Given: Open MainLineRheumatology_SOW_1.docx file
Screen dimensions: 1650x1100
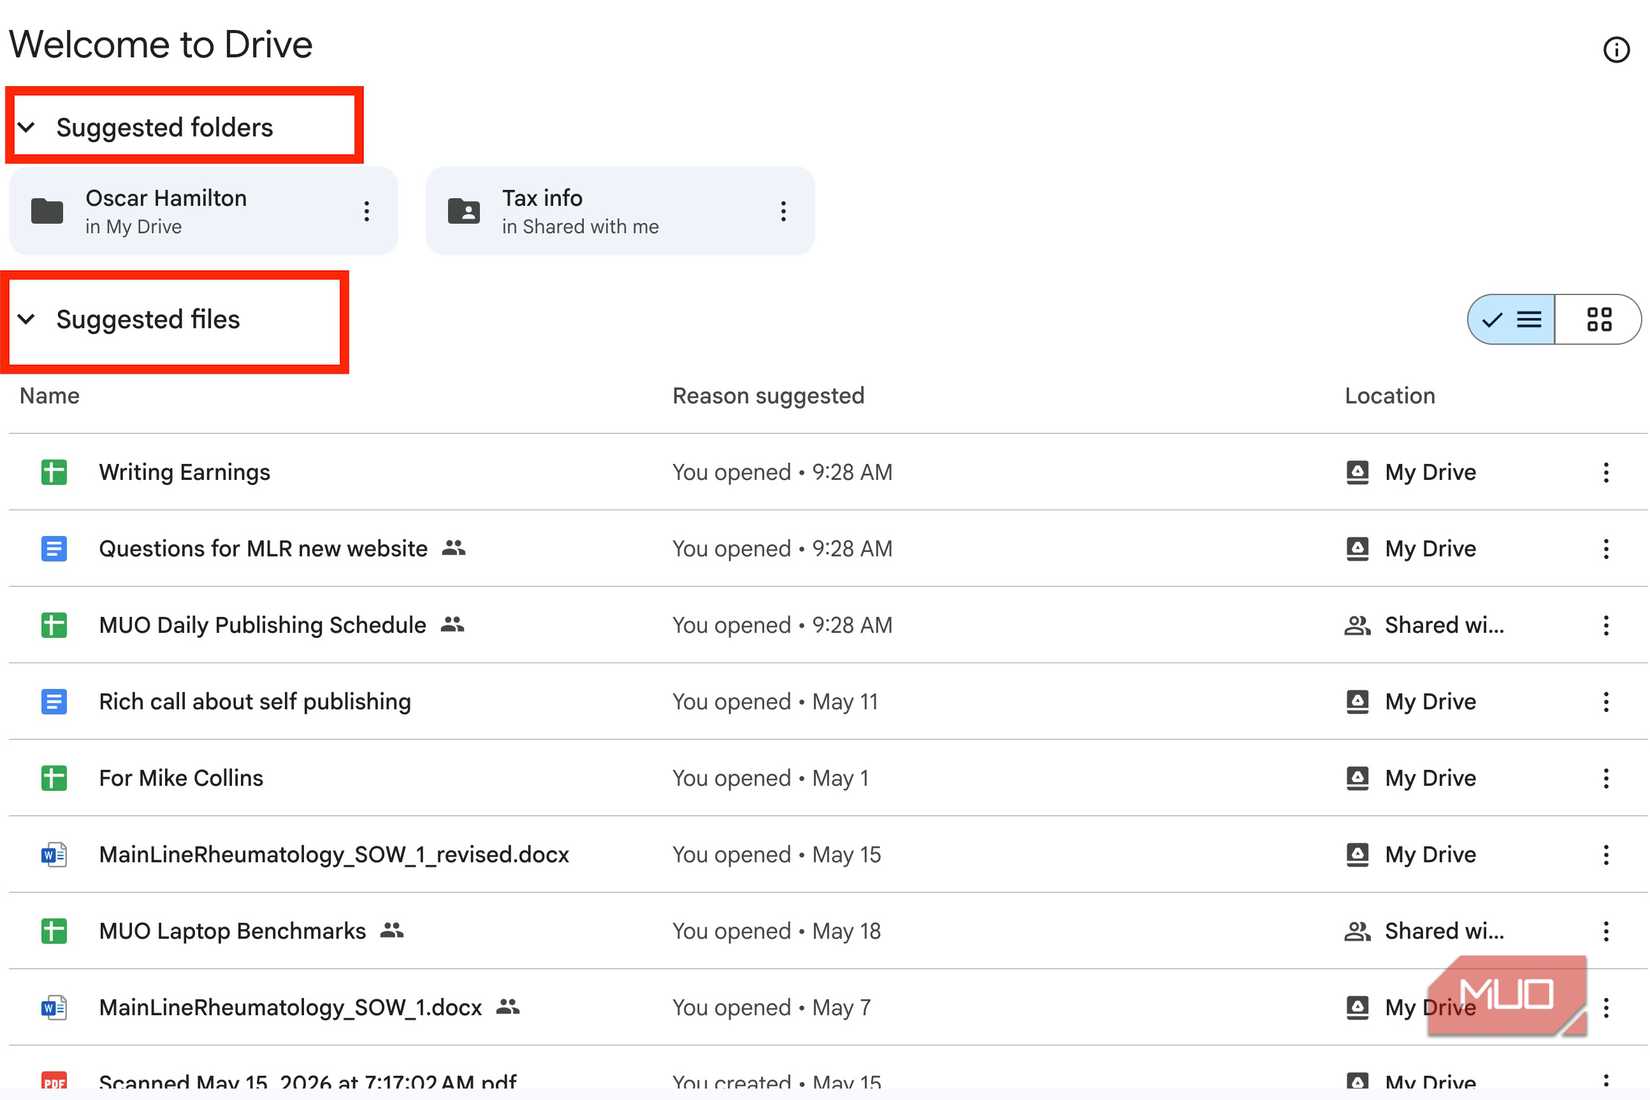Looking at the screenshot, I should [290, 1008].
